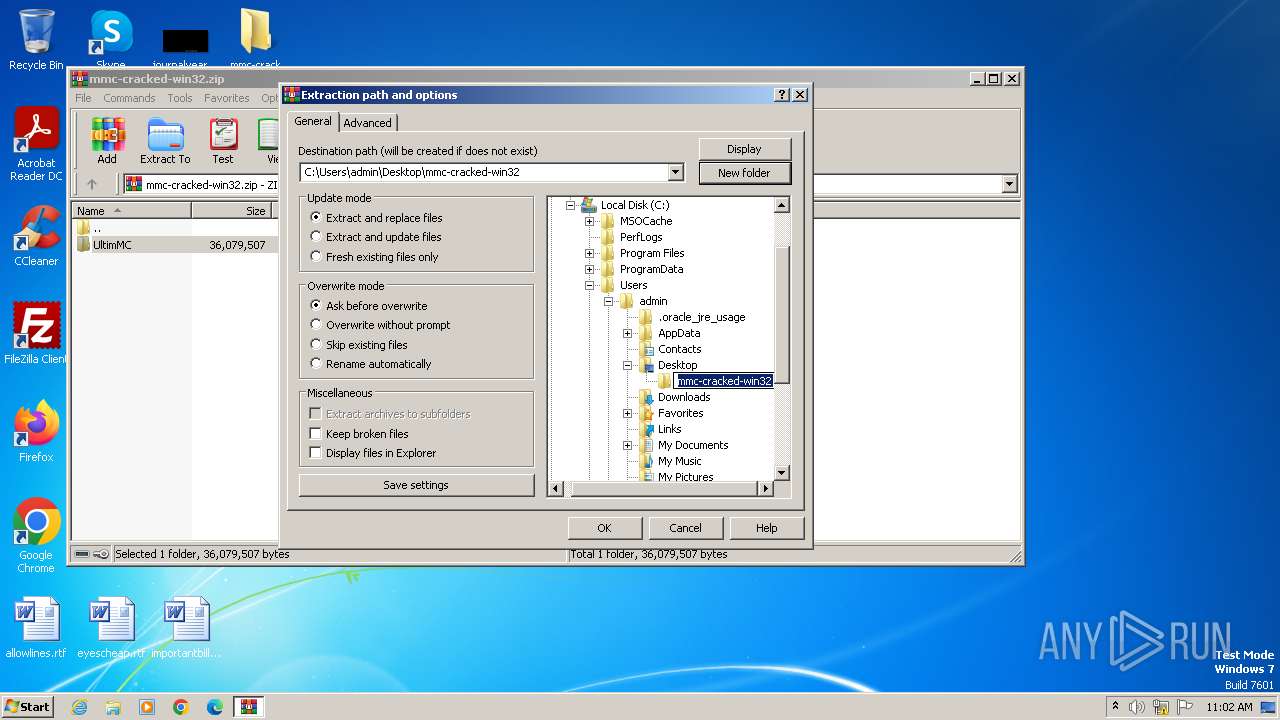Viewport: 1280px width, 720px height.
Task: Click the New folder button
Action: coord(744,173)
